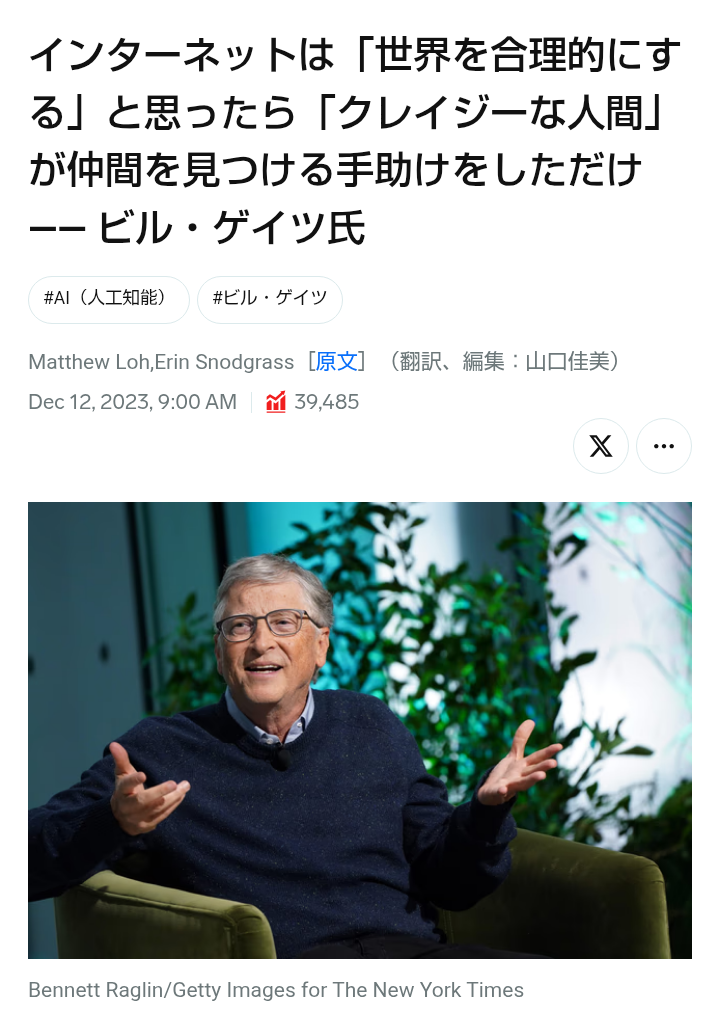
Task: Click the 9:00 AM publish time
Action: (x=197, y=402)
